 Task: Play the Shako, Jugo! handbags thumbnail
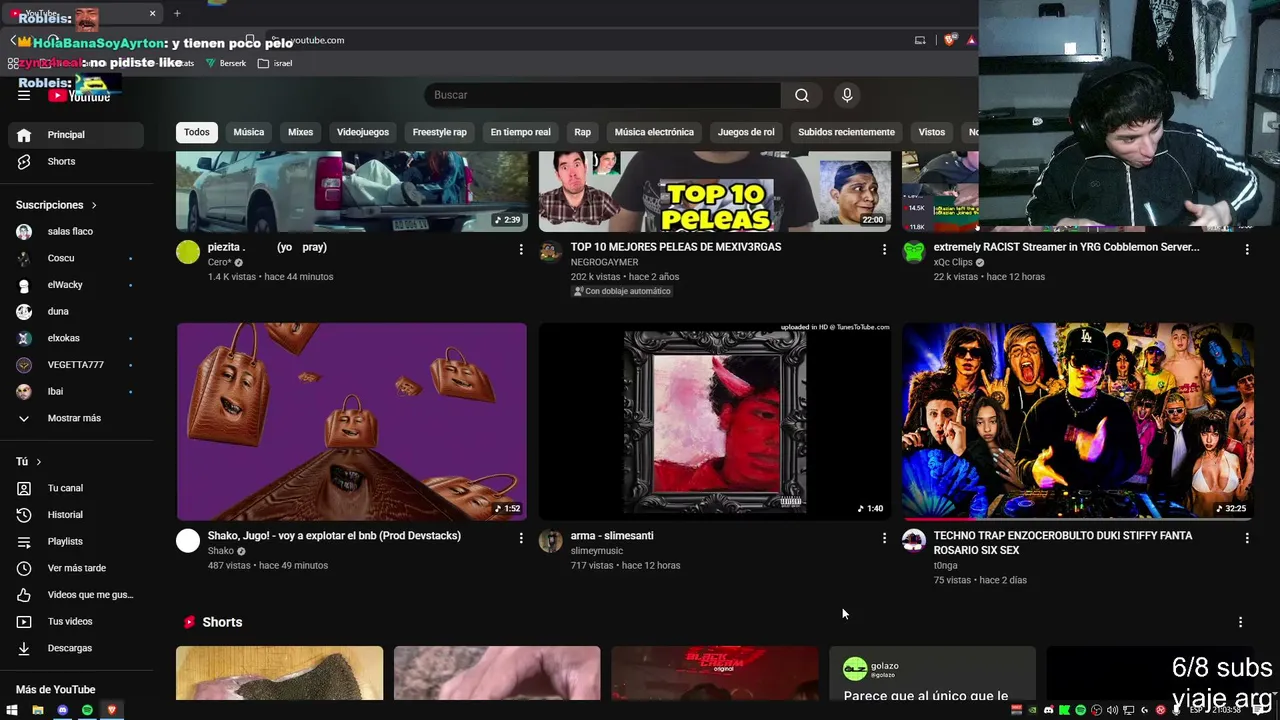(352, 421)
